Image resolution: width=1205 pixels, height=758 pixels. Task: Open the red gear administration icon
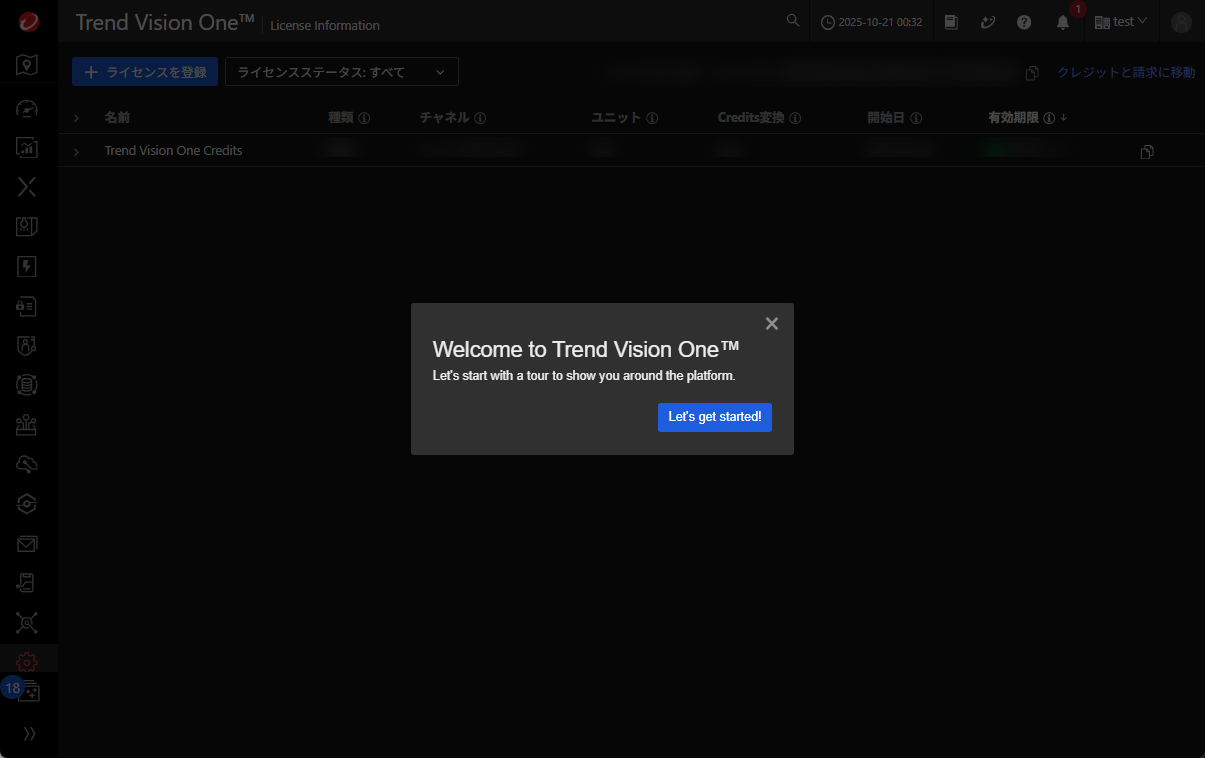point(28,662)
